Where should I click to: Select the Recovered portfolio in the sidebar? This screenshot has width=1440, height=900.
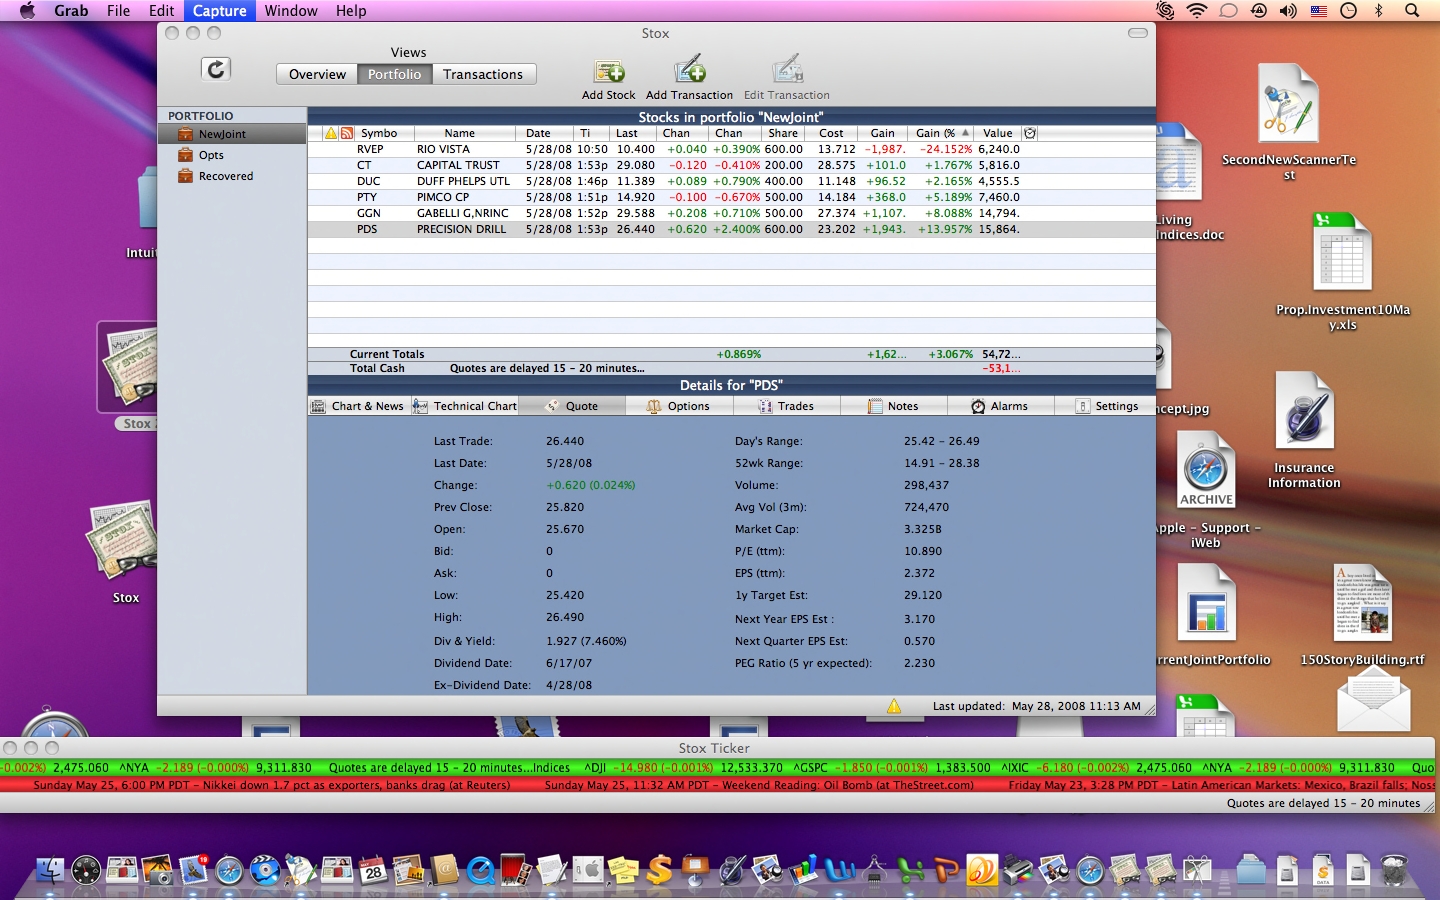click(225, 176)
